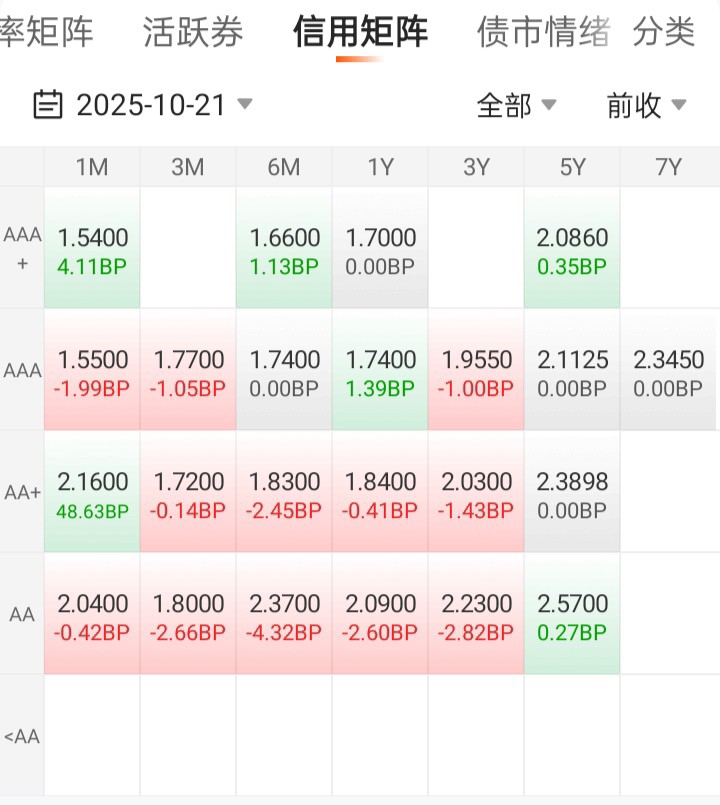
Task: Tap the AAA+ 1M cell showing 1.5400
Action: (92, 250)
